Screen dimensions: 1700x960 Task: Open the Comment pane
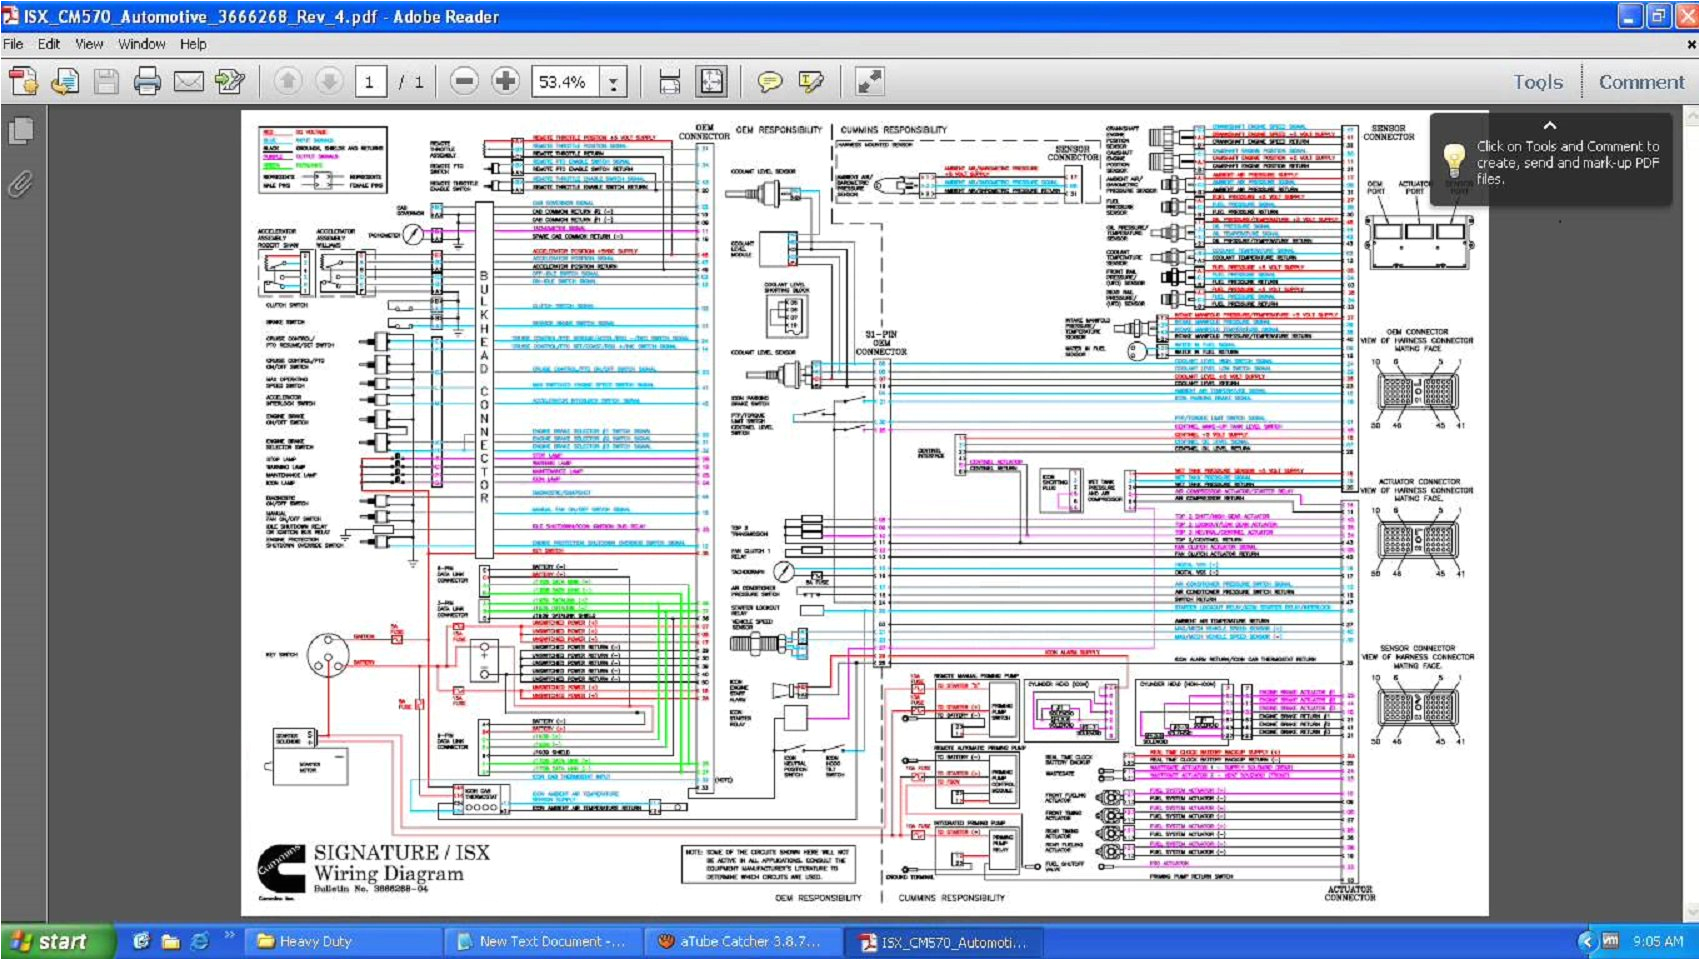(x=1641, y=82)
